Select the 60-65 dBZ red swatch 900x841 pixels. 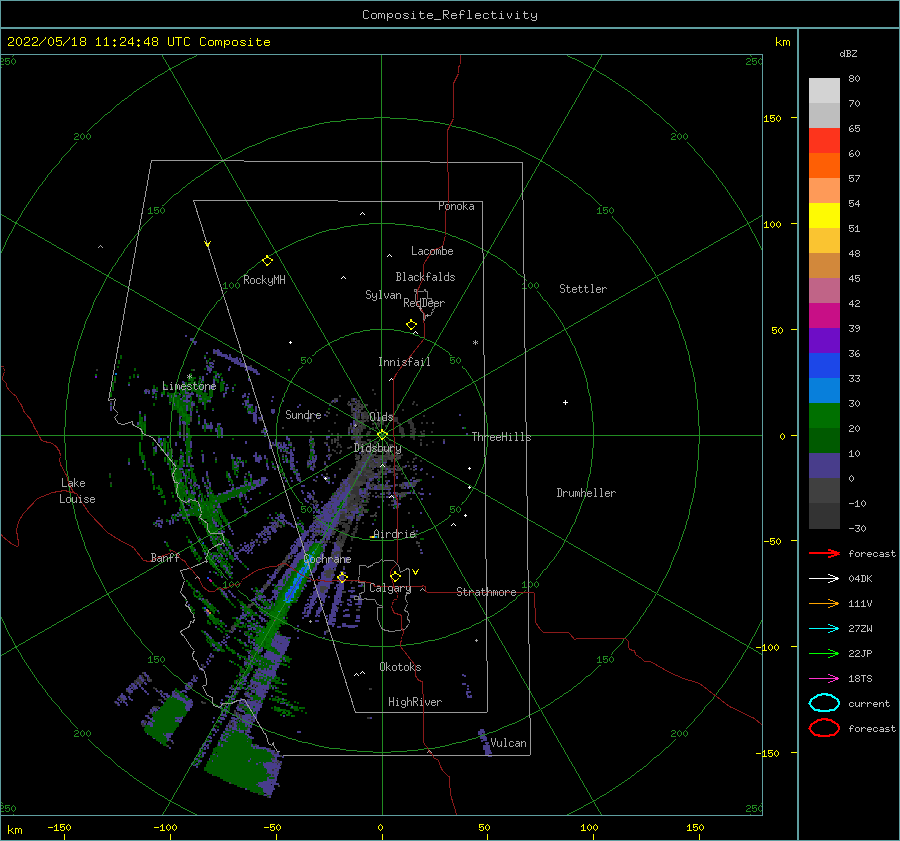pos(824,140)
